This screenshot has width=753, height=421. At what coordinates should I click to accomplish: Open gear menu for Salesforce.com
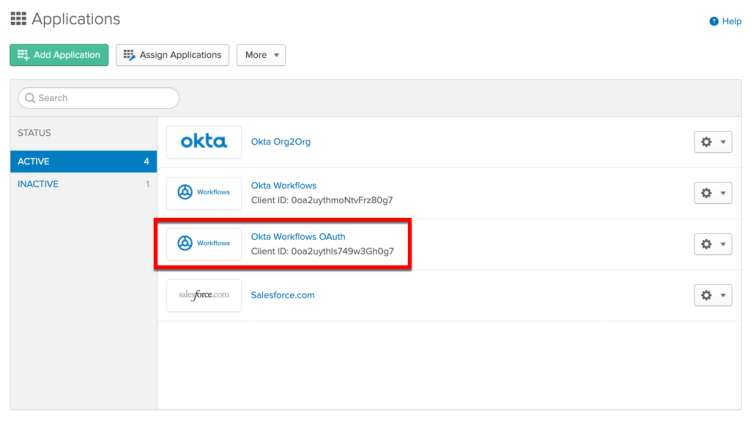[x=713, y=295]
